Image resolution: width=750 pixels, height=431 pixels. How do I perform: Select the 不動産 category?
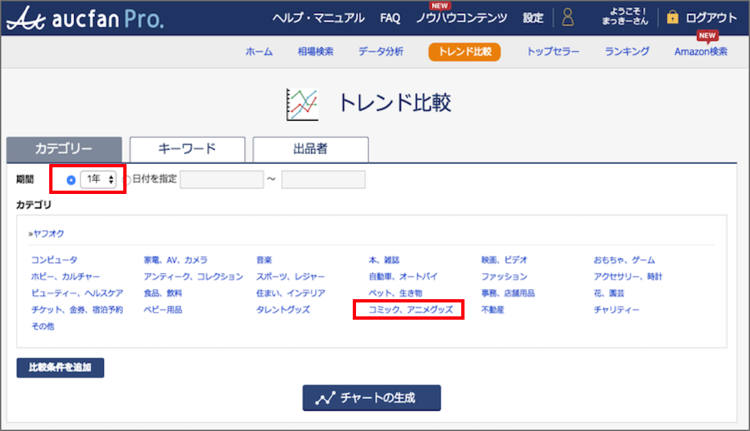[x=493, y=310]
